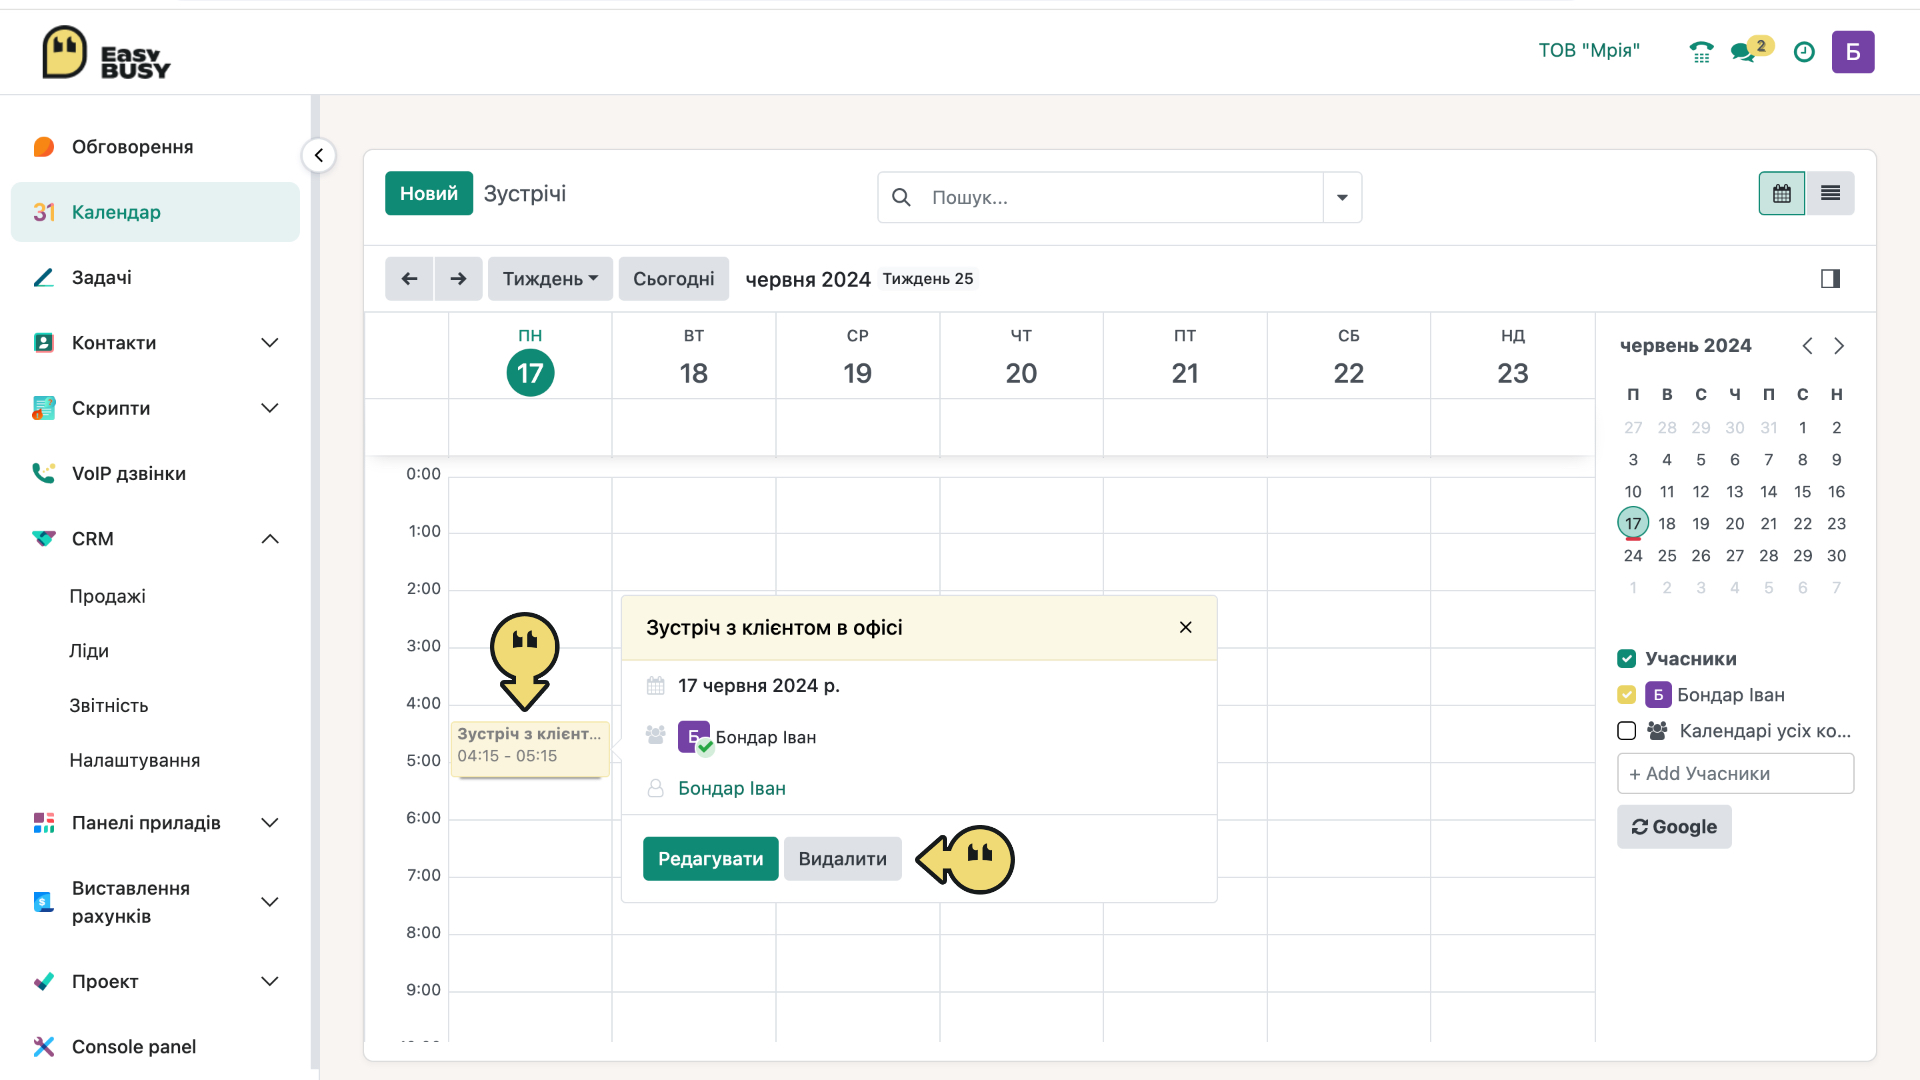This screenshot has height=1080, width=1920.
Task: Select June 17 in the mini calendar
Action: 1633,523
